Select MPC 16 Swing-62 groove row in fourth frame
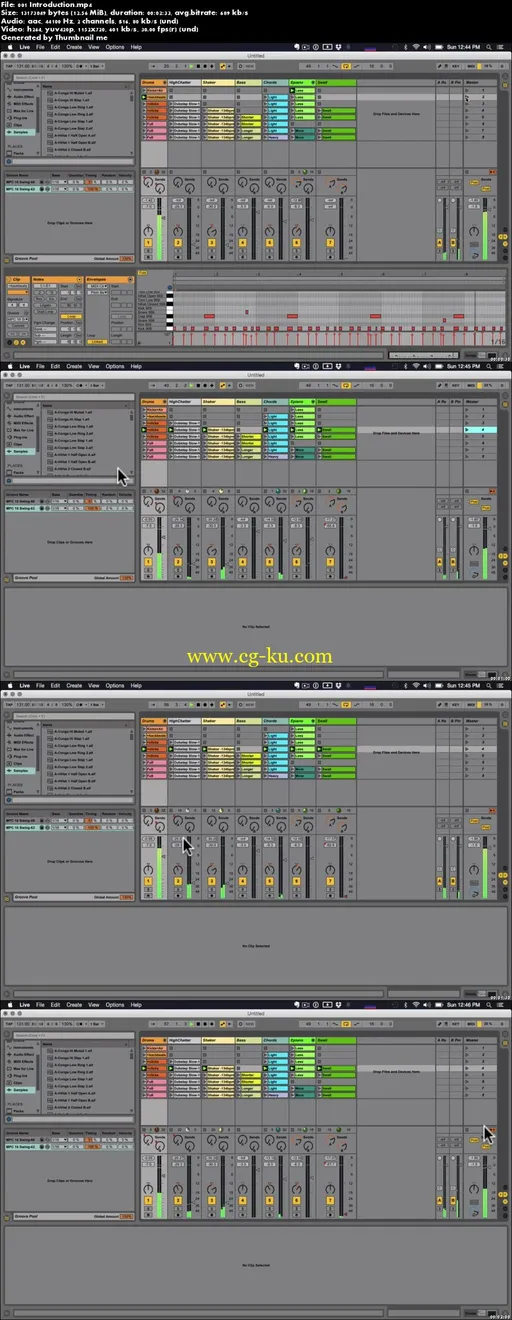This screenshot has height=1320, width=512. click(x=70, y=1145)
